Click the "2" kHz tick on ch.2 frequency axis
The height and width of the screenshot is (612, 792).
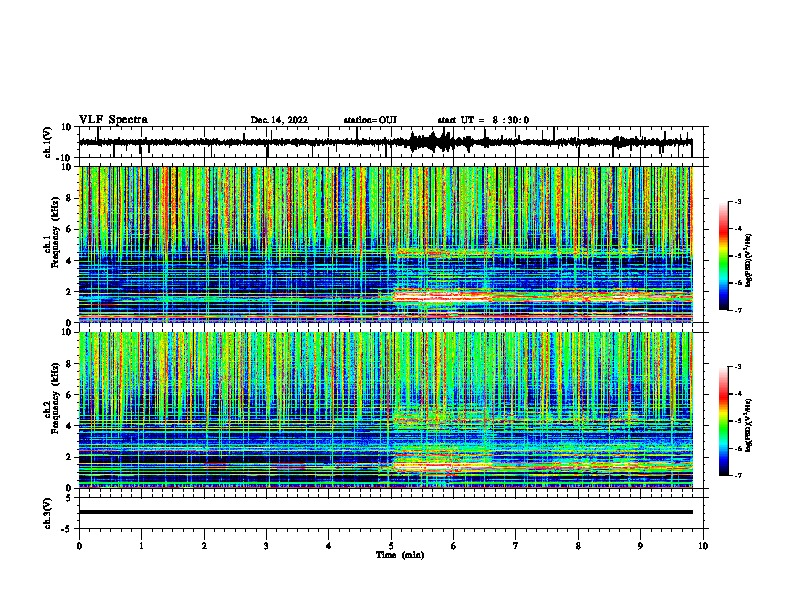70,457
